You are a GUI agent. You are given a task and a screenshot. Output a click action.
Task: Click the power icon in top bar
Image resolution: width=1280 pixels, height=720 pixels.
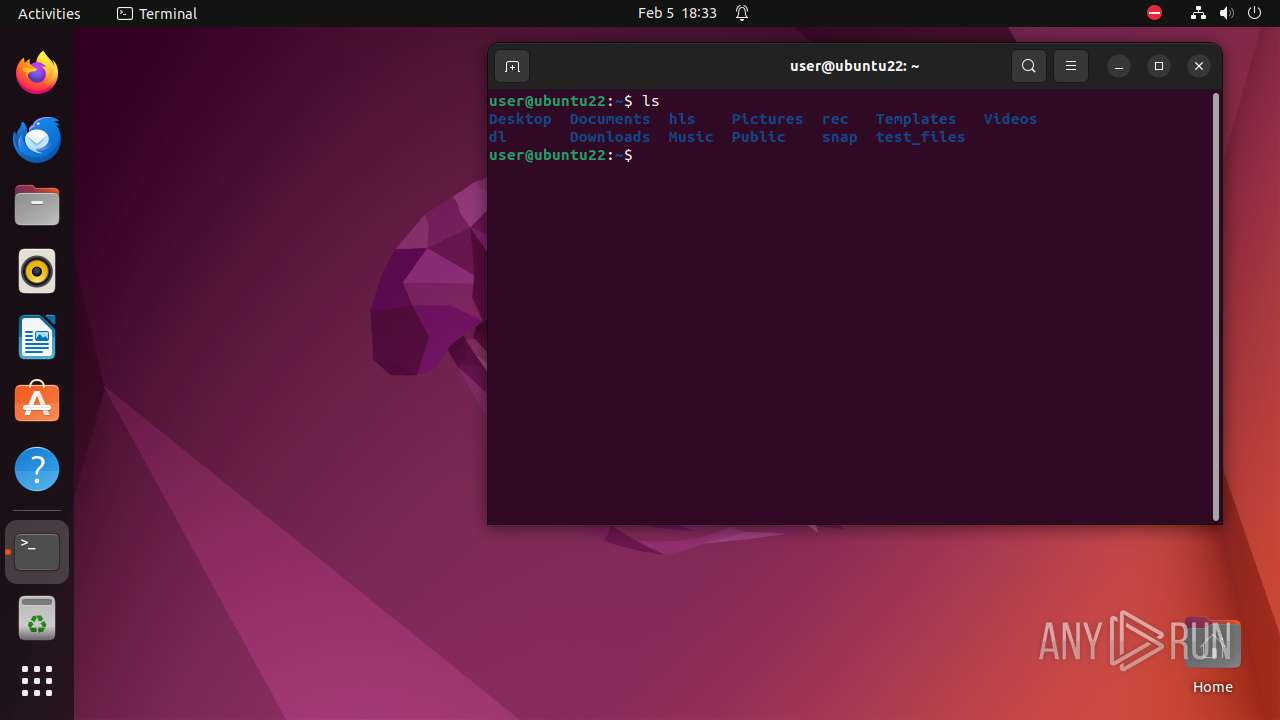point(1255,13)
